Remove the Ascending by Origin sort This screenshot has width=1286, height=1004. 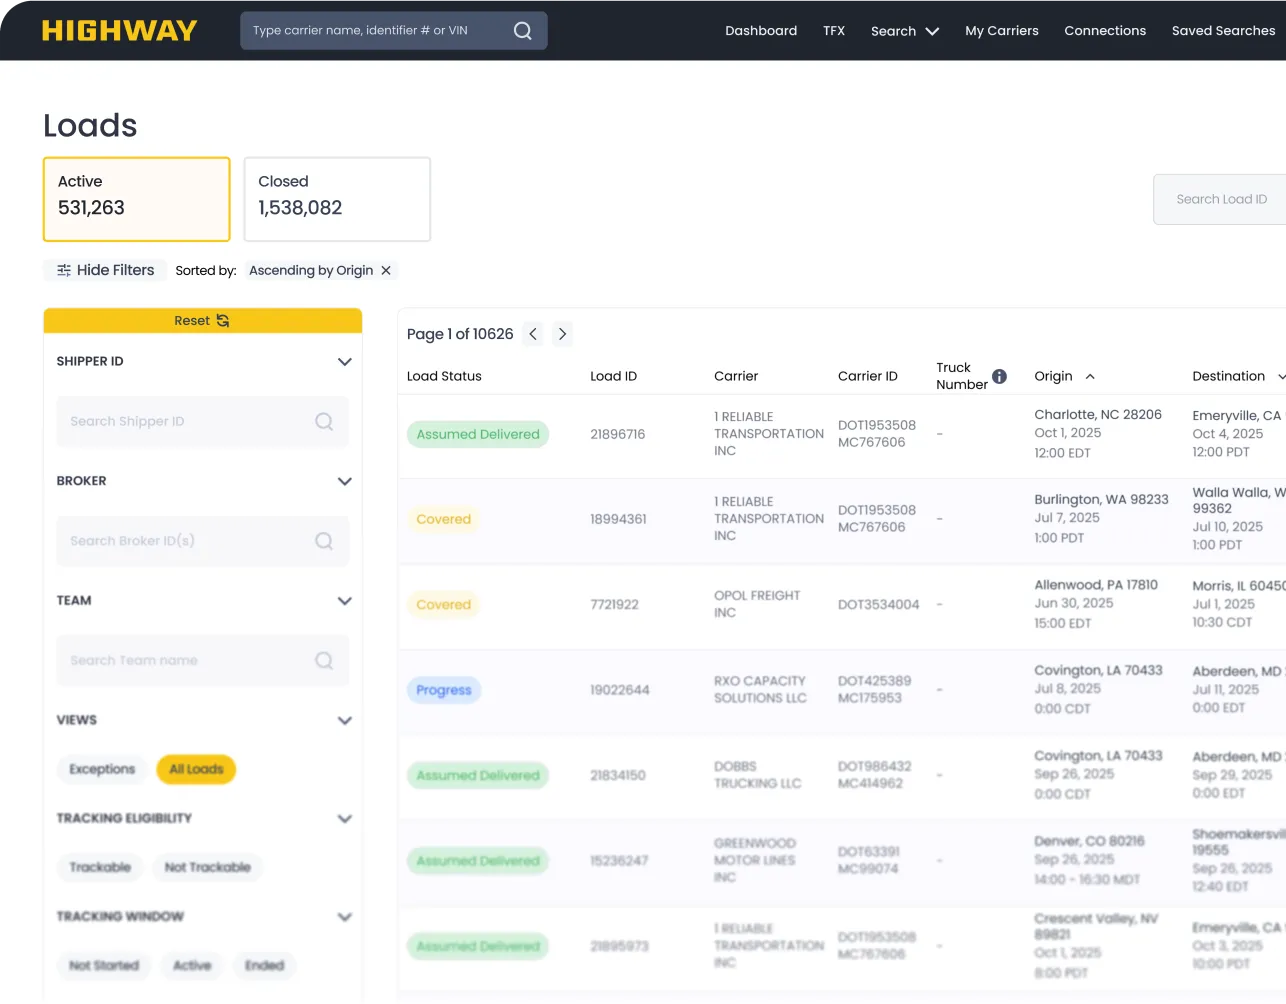[x=386, y=270]
